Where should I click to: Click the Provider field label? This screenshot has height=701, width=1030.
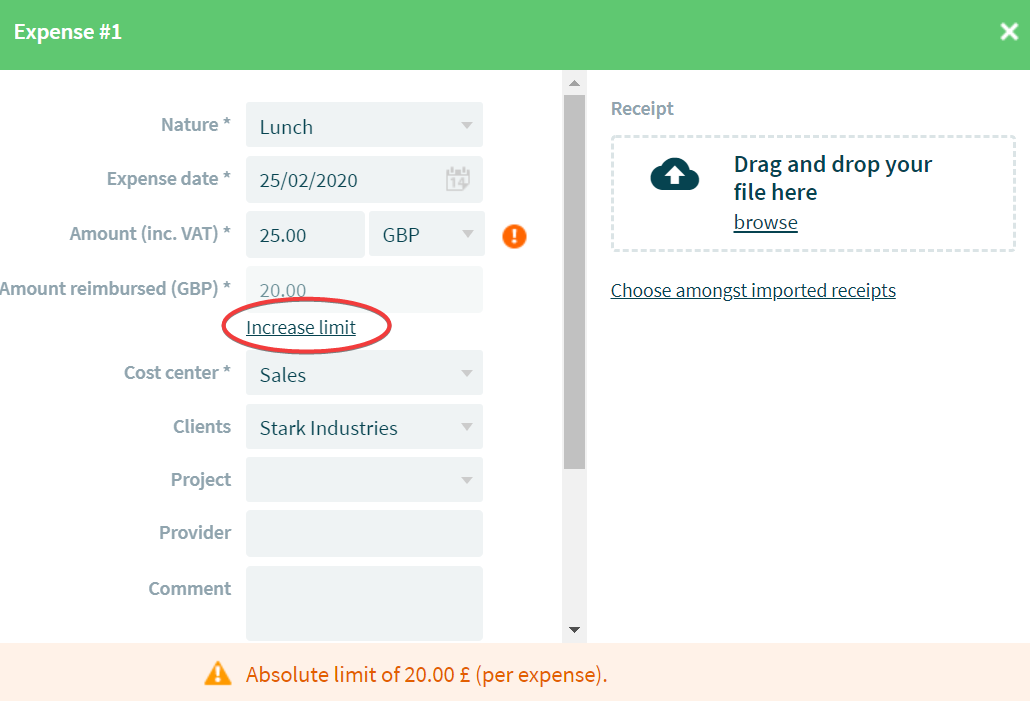click(x=195, y=532)
